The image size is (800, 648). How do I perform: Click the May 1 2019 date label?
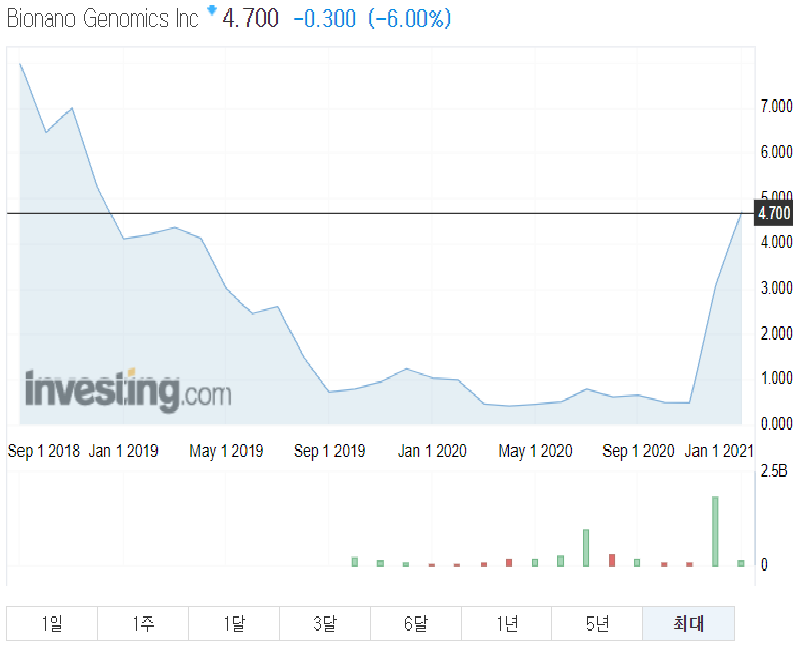tap(227, 451)
